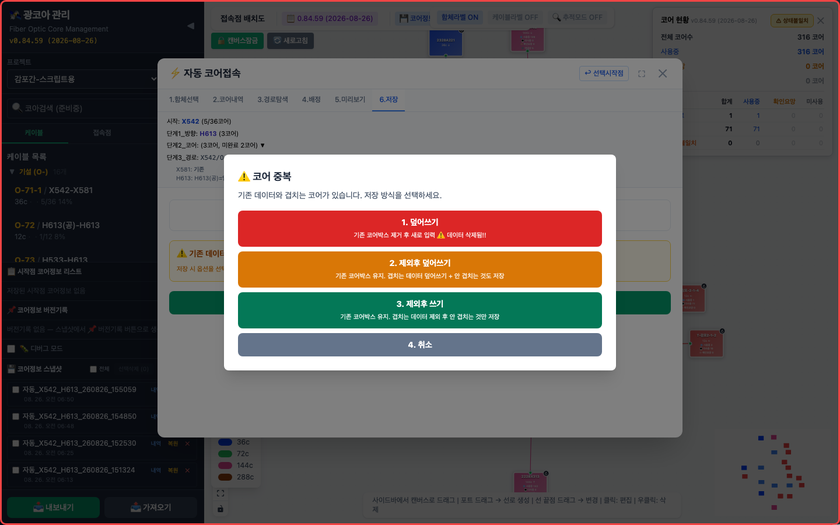Viewport: 840px width, 525px height.
Task: Select the 6.저장 step tab
Action: 388,99
